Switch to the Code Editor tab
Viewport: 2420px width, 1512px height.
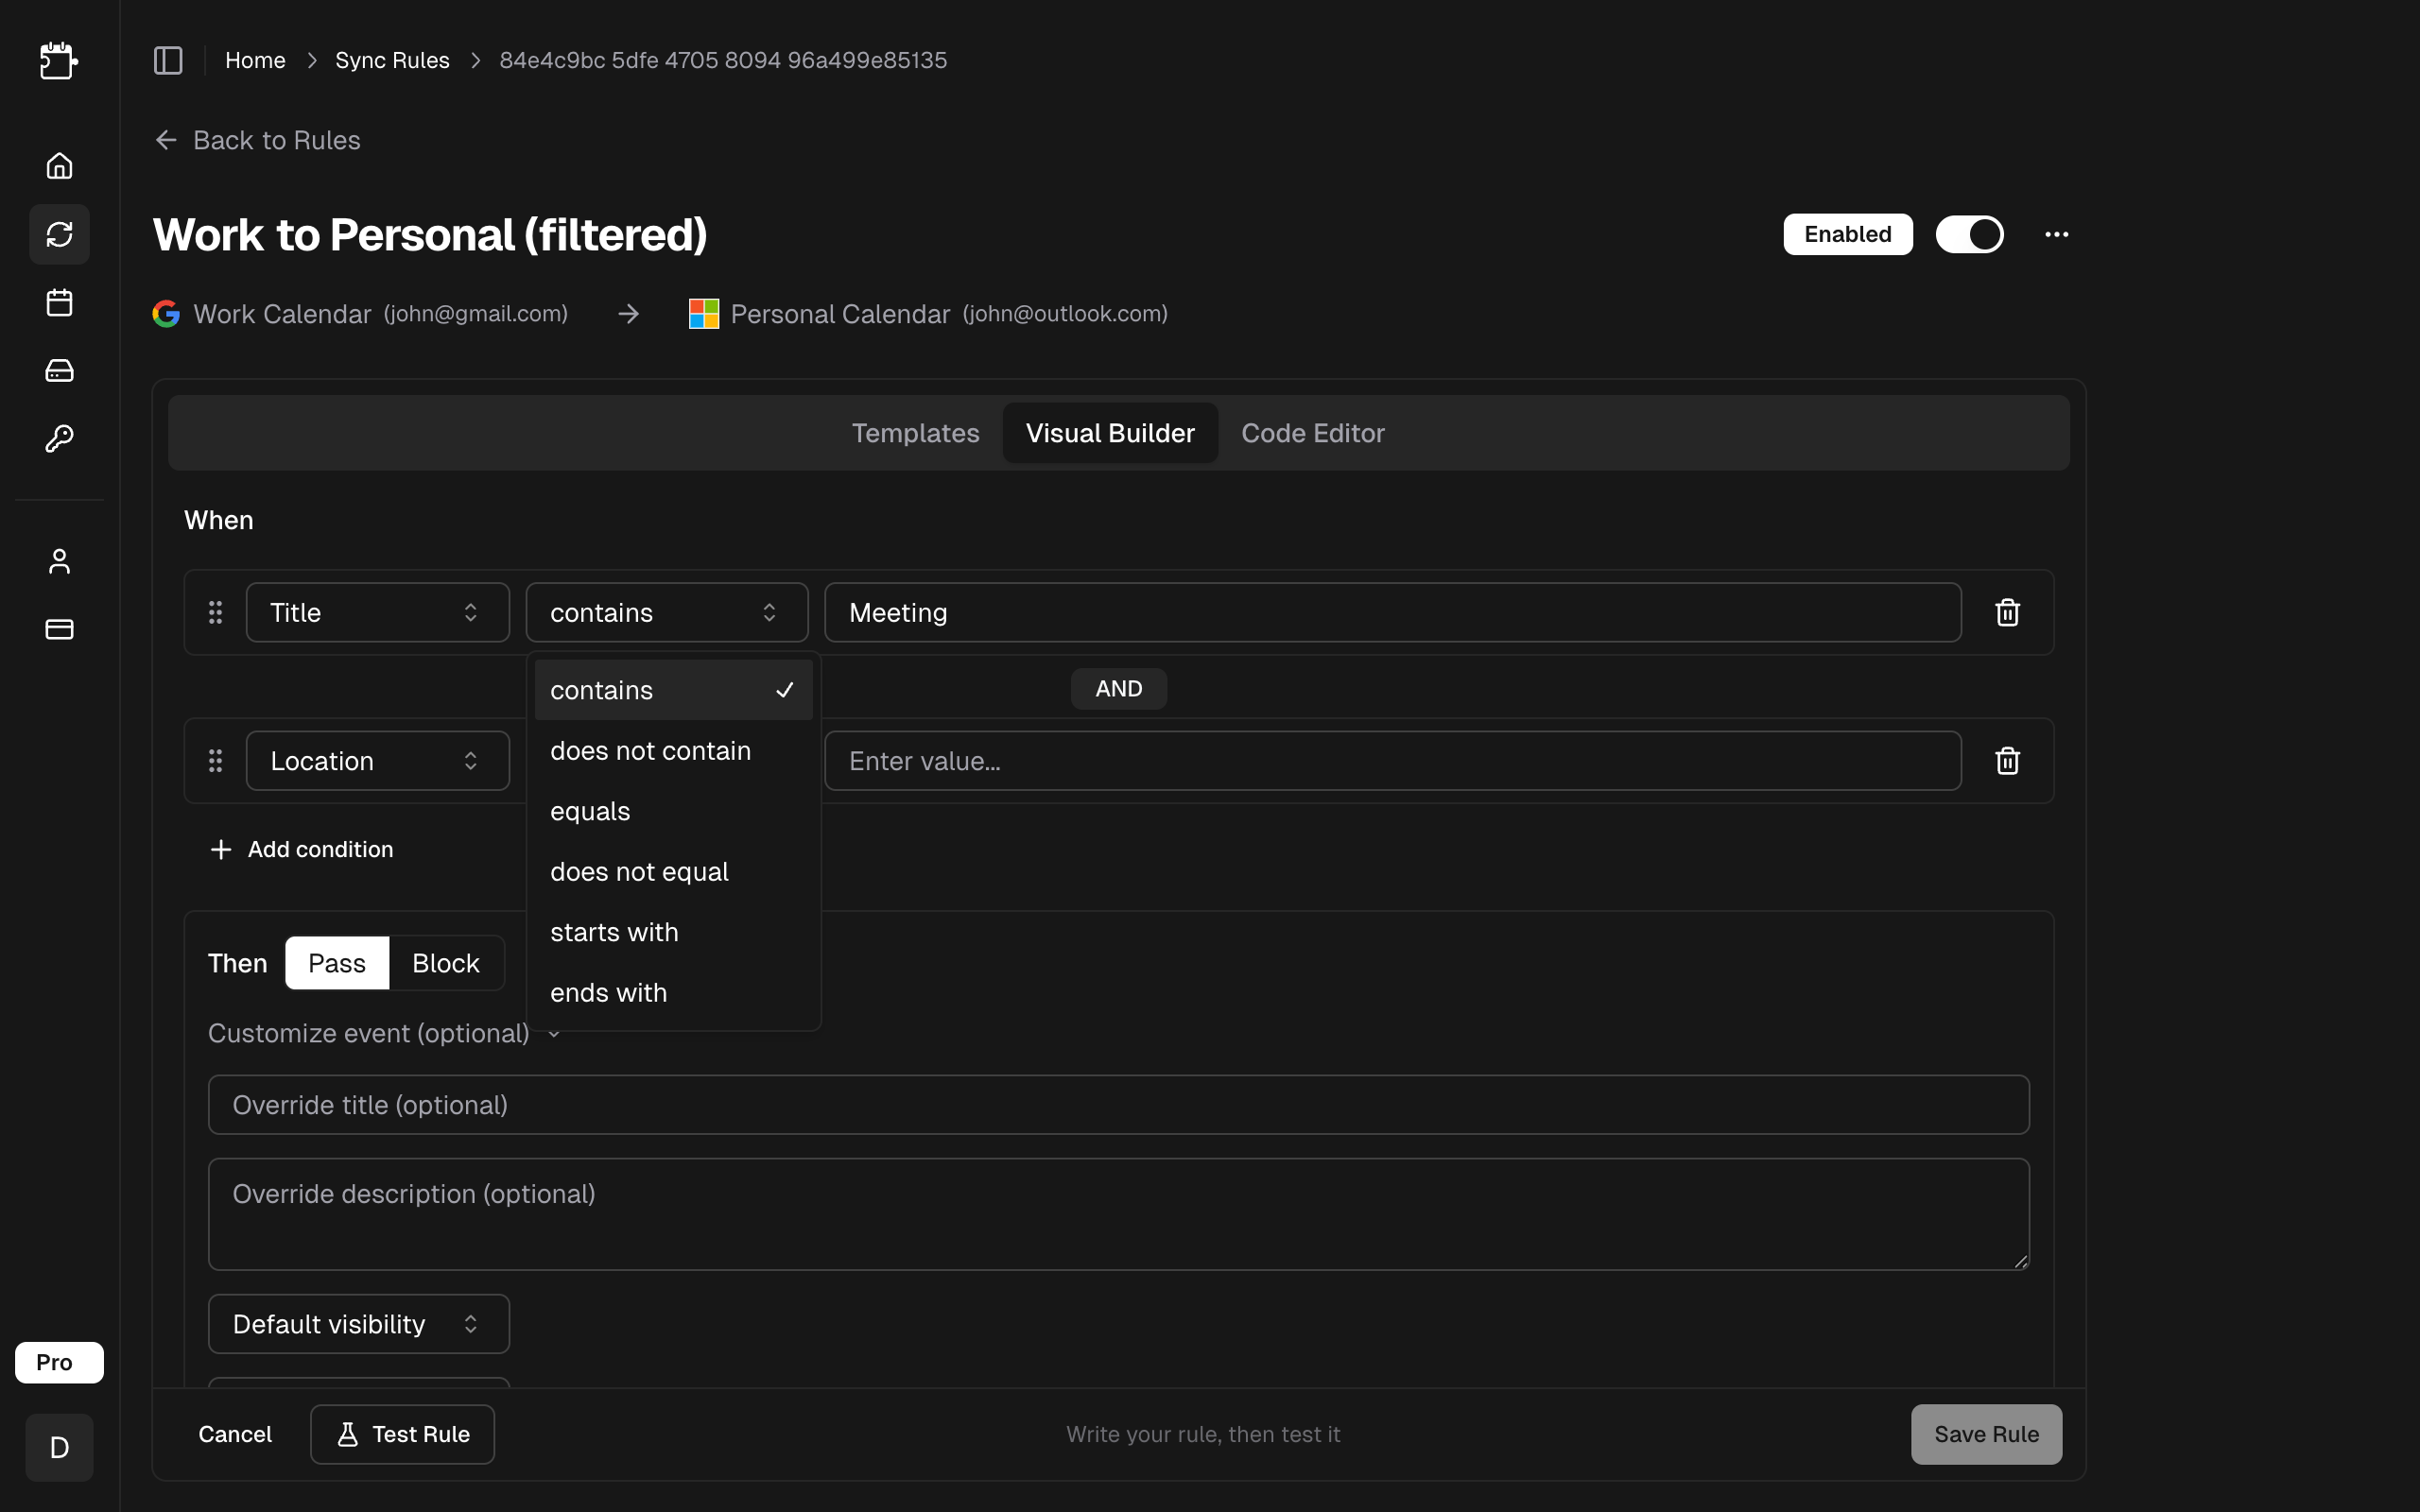(1312, 433)
